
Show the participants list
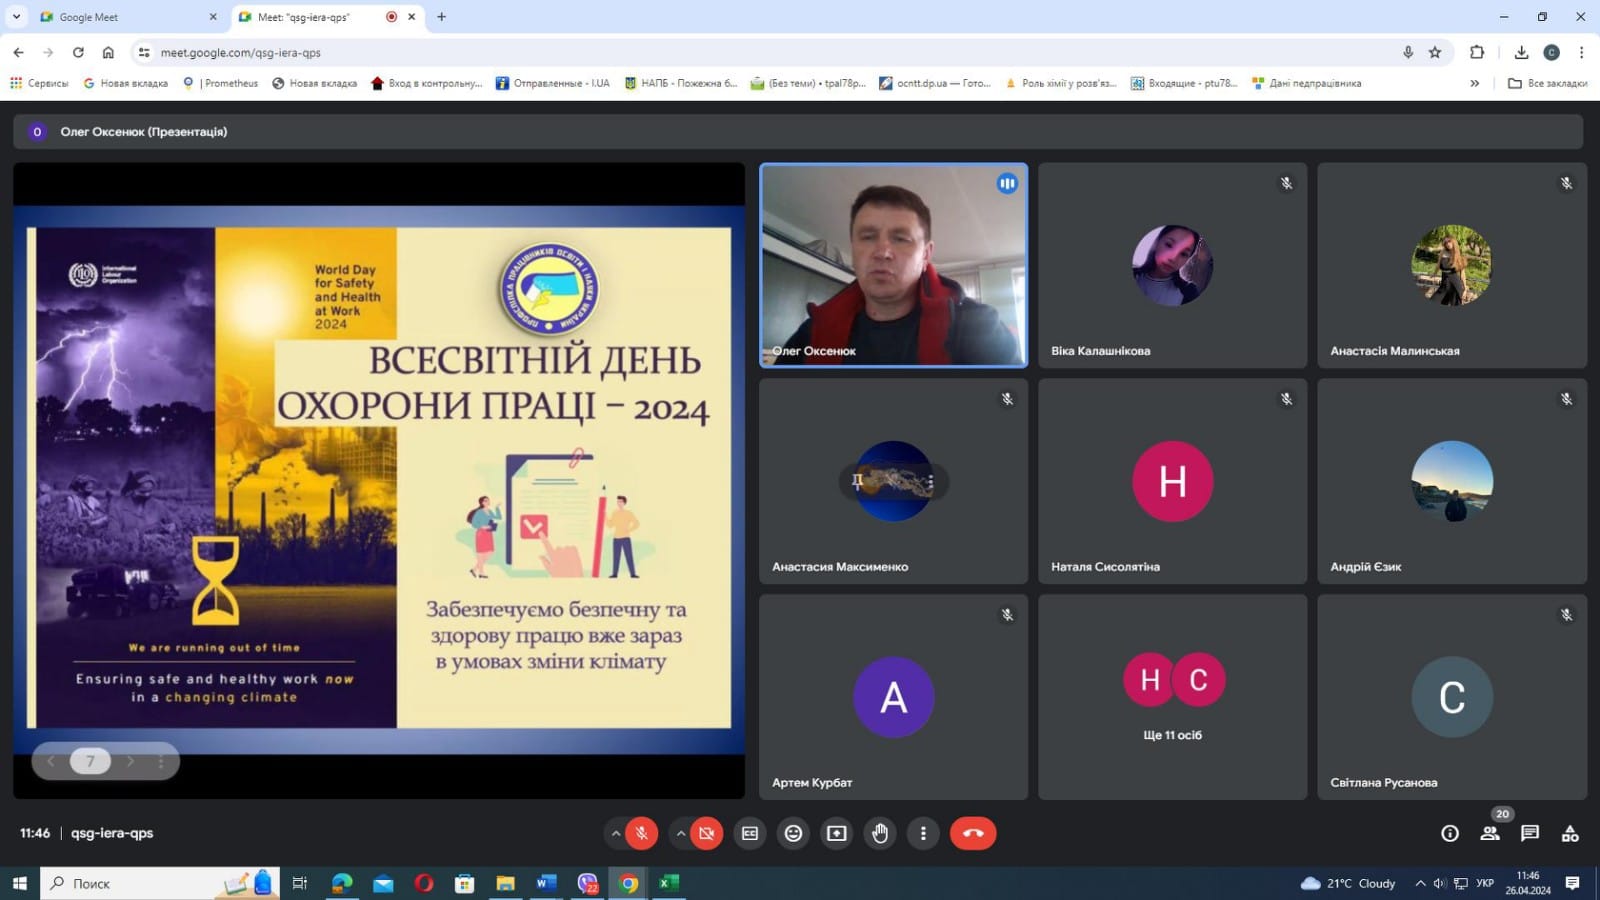pyautogui.click(x=1489, y=833)
